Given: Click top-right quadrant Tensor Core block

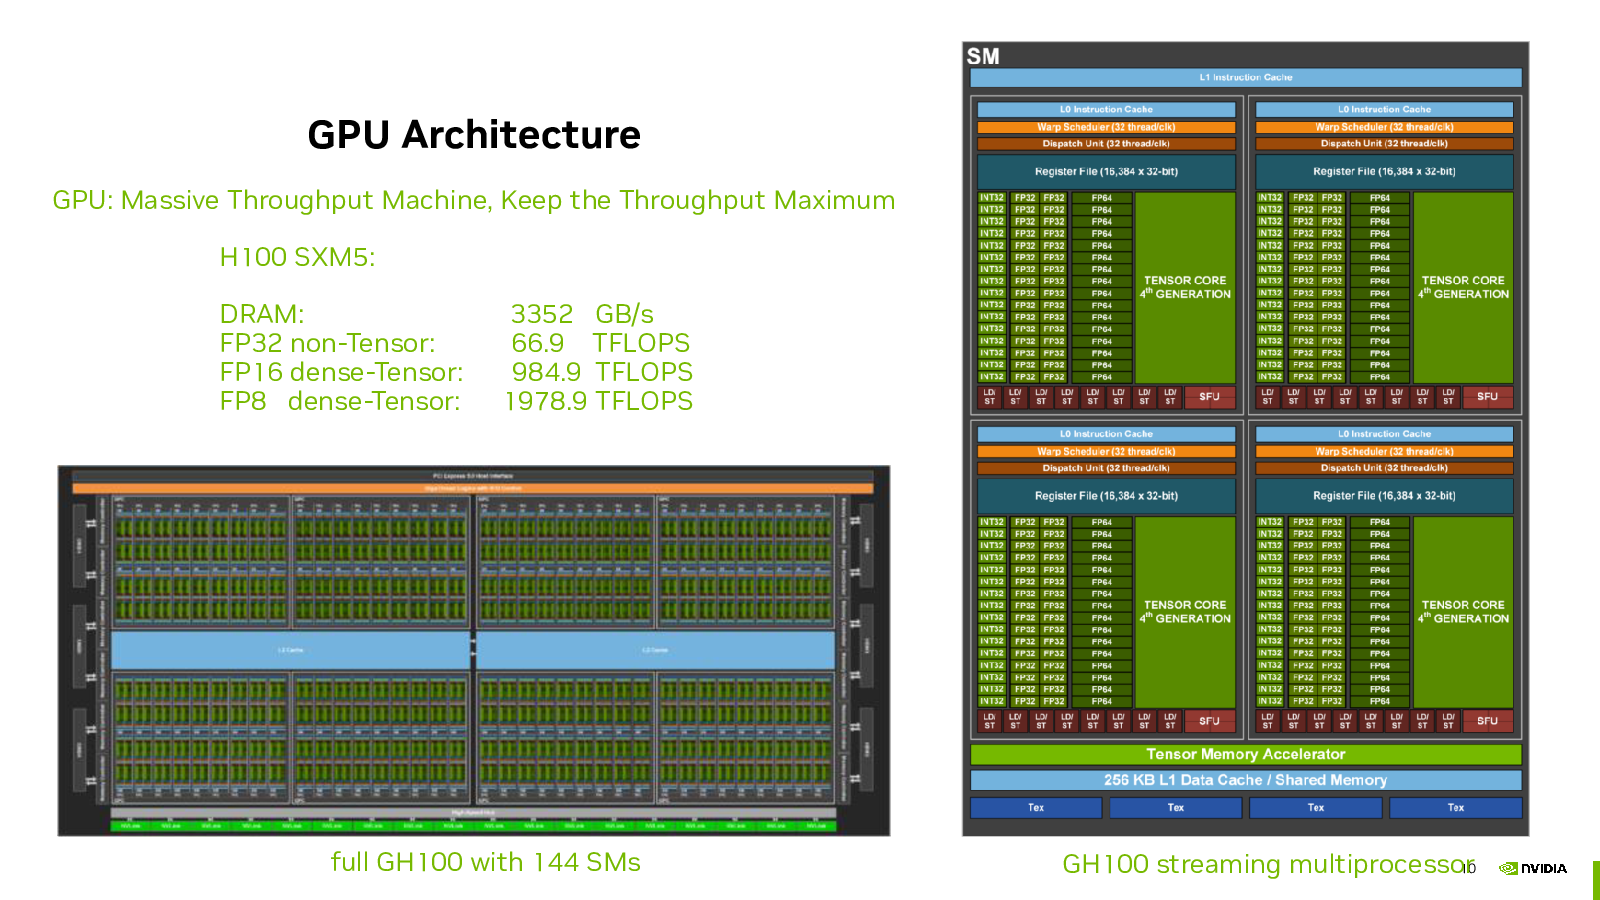Looking at the screenshot, I should tap(1464, 288).
